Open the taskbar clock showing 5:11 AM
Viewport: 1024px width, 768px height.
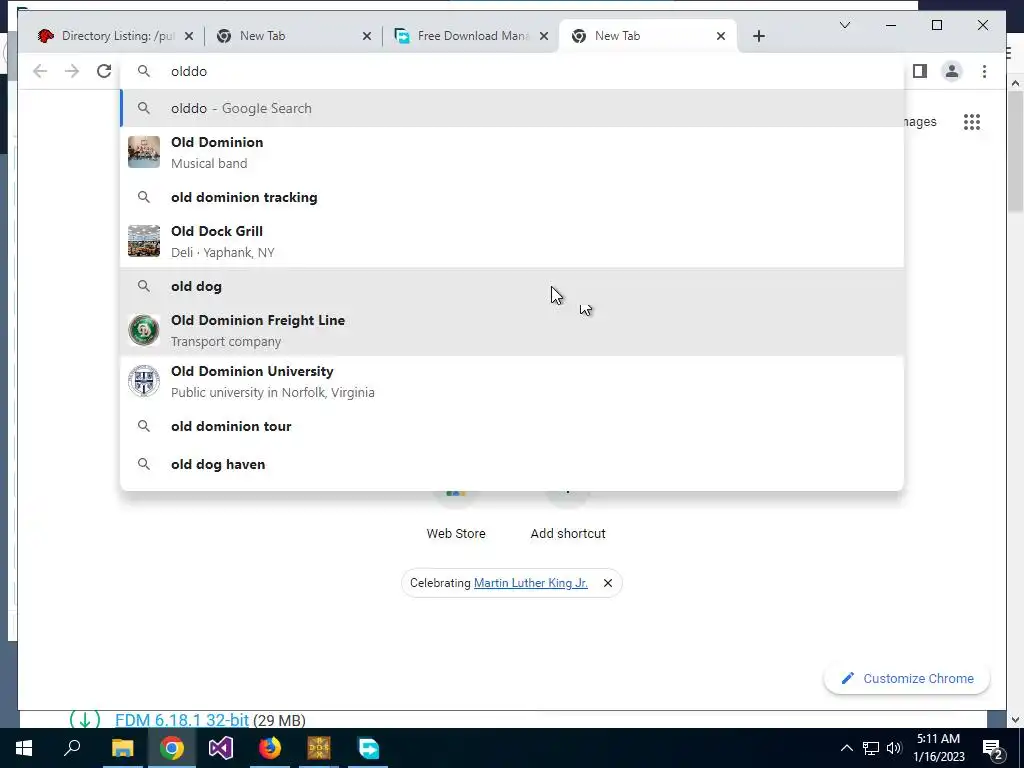(x=938, y=748)
